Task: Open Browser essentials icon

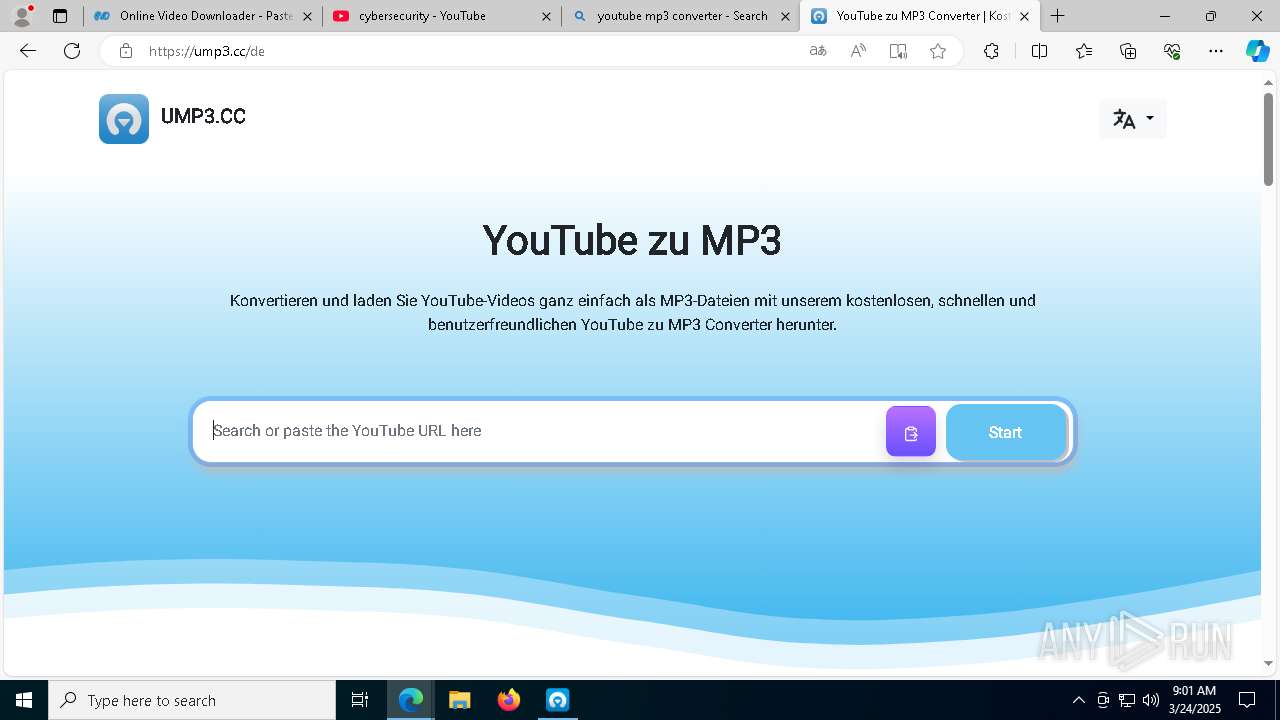Action: (1172, 51)
